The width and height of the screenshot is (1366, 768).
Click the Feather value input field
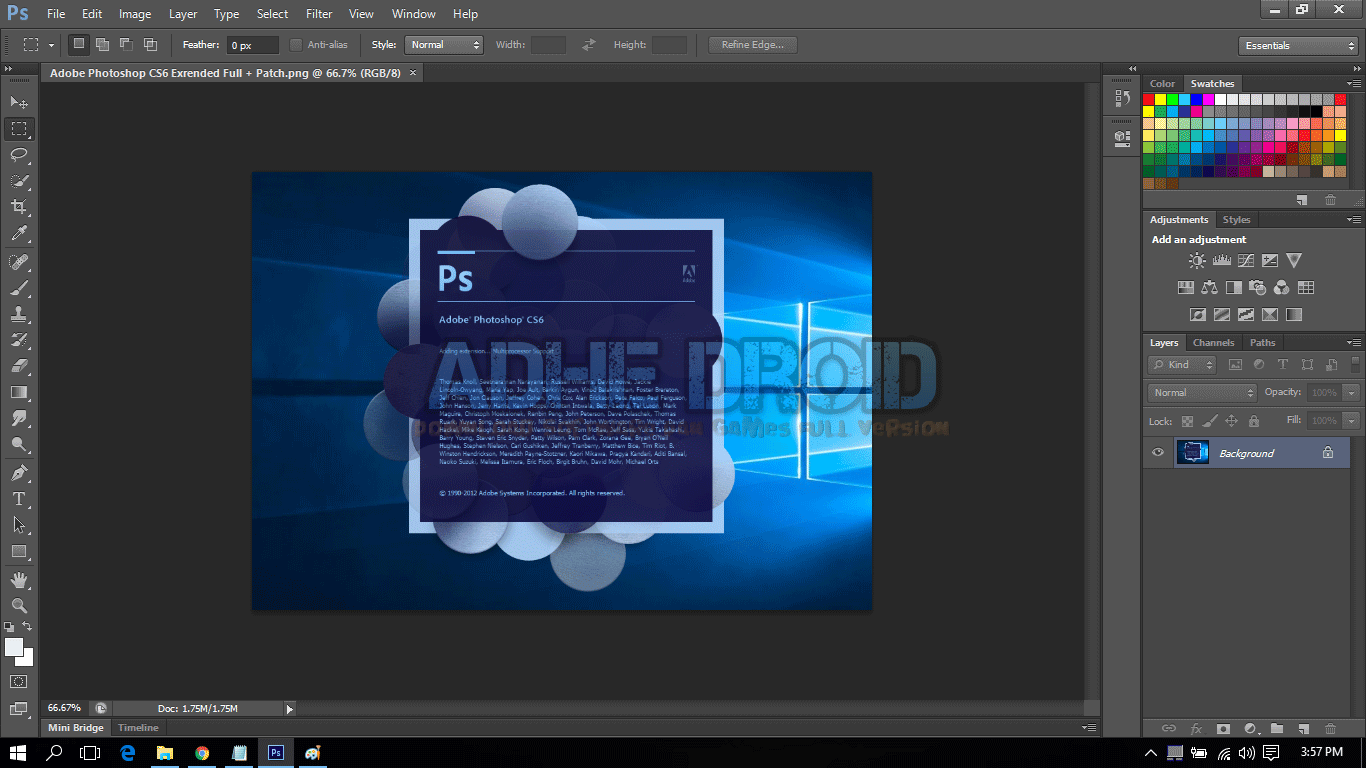click(x=253, y=45)
